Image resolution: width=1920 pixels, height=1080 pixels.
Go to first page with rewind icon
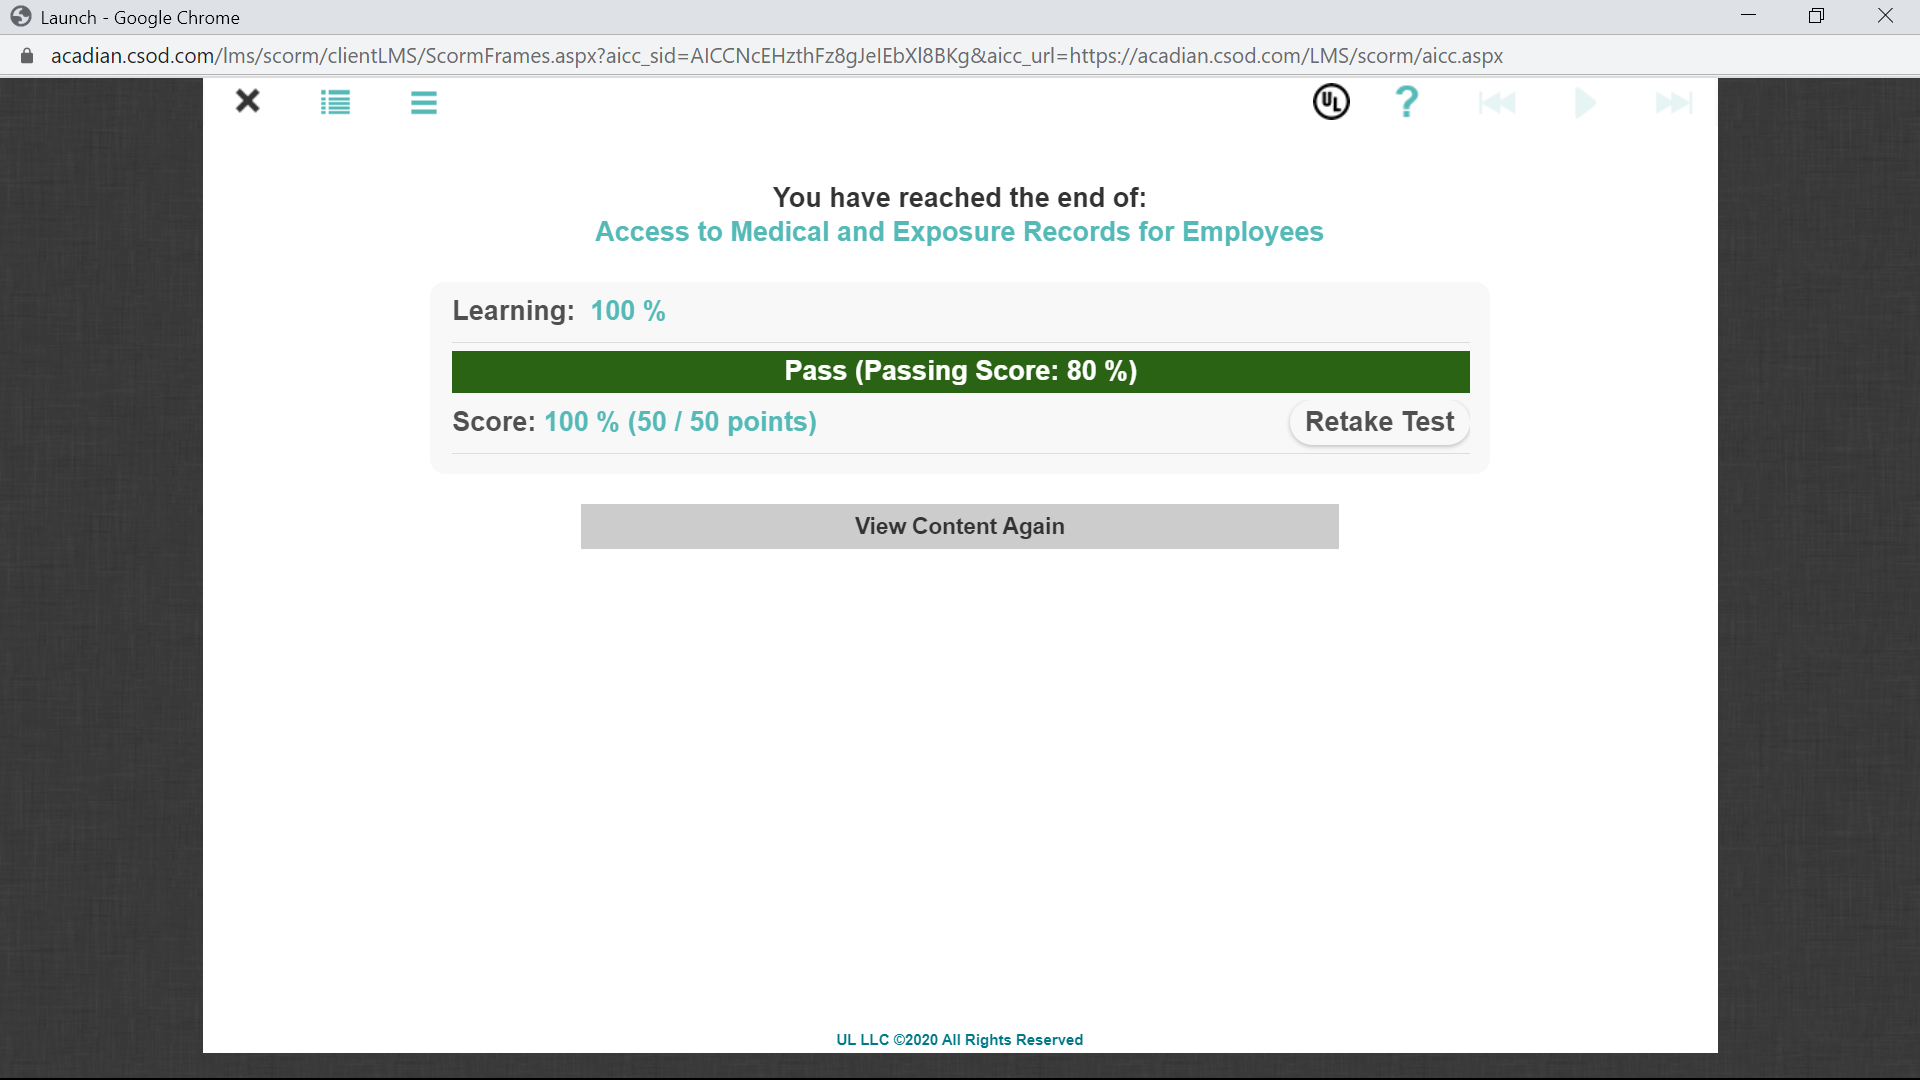[x=1497, y=102]
